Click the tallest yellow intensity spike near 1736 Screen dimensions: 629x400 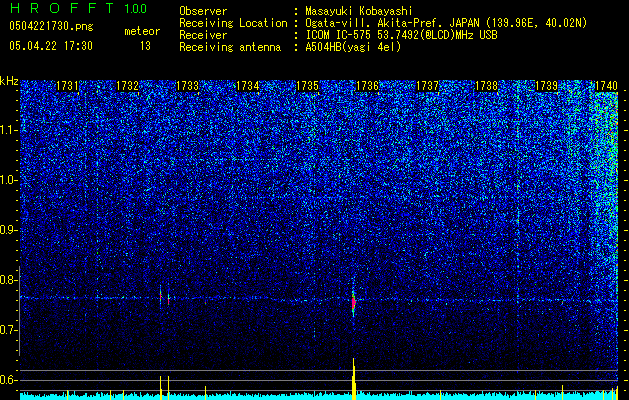click(x=353, y=378)
